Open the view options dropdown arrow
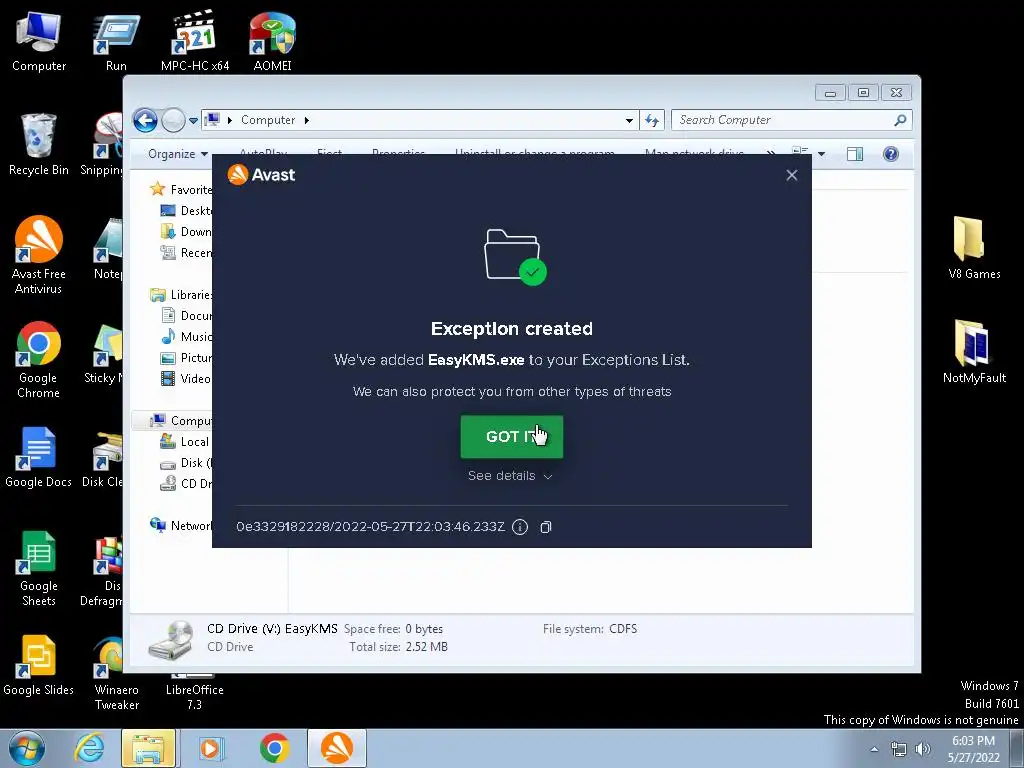 (821, 154)
